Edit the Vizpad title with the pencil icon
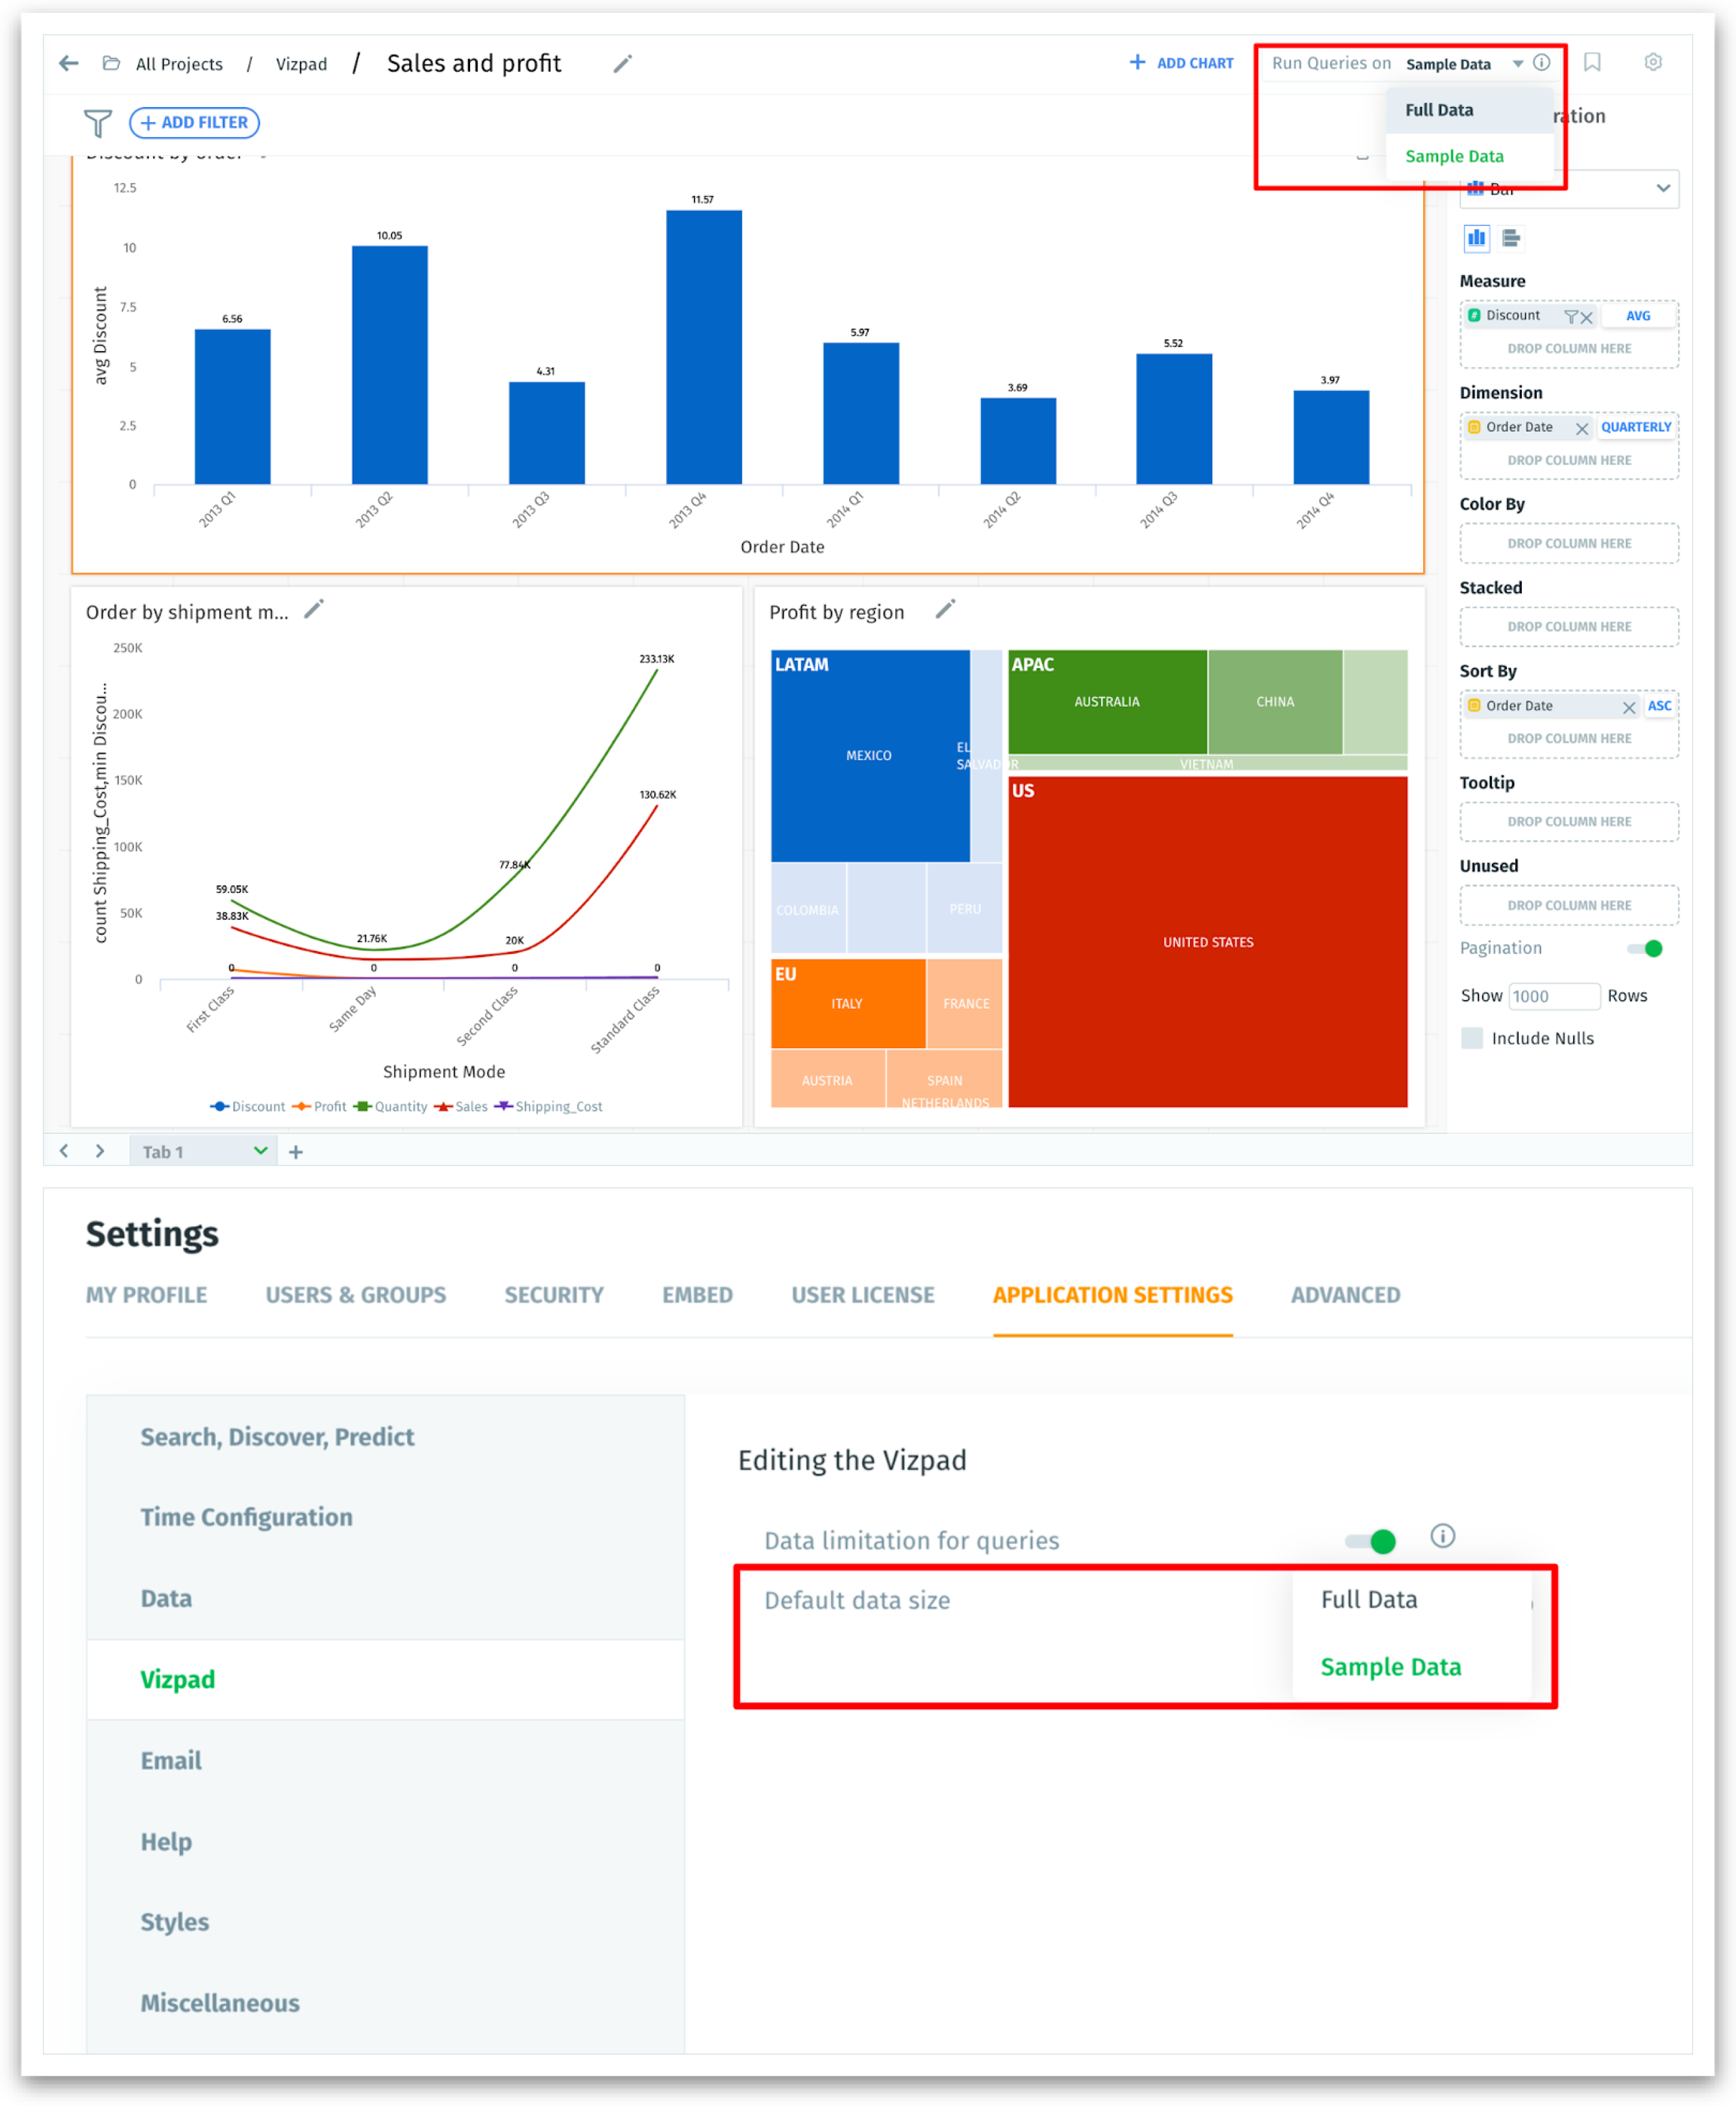Viewport: 1736px width, 2106px height. click(622, 63)
